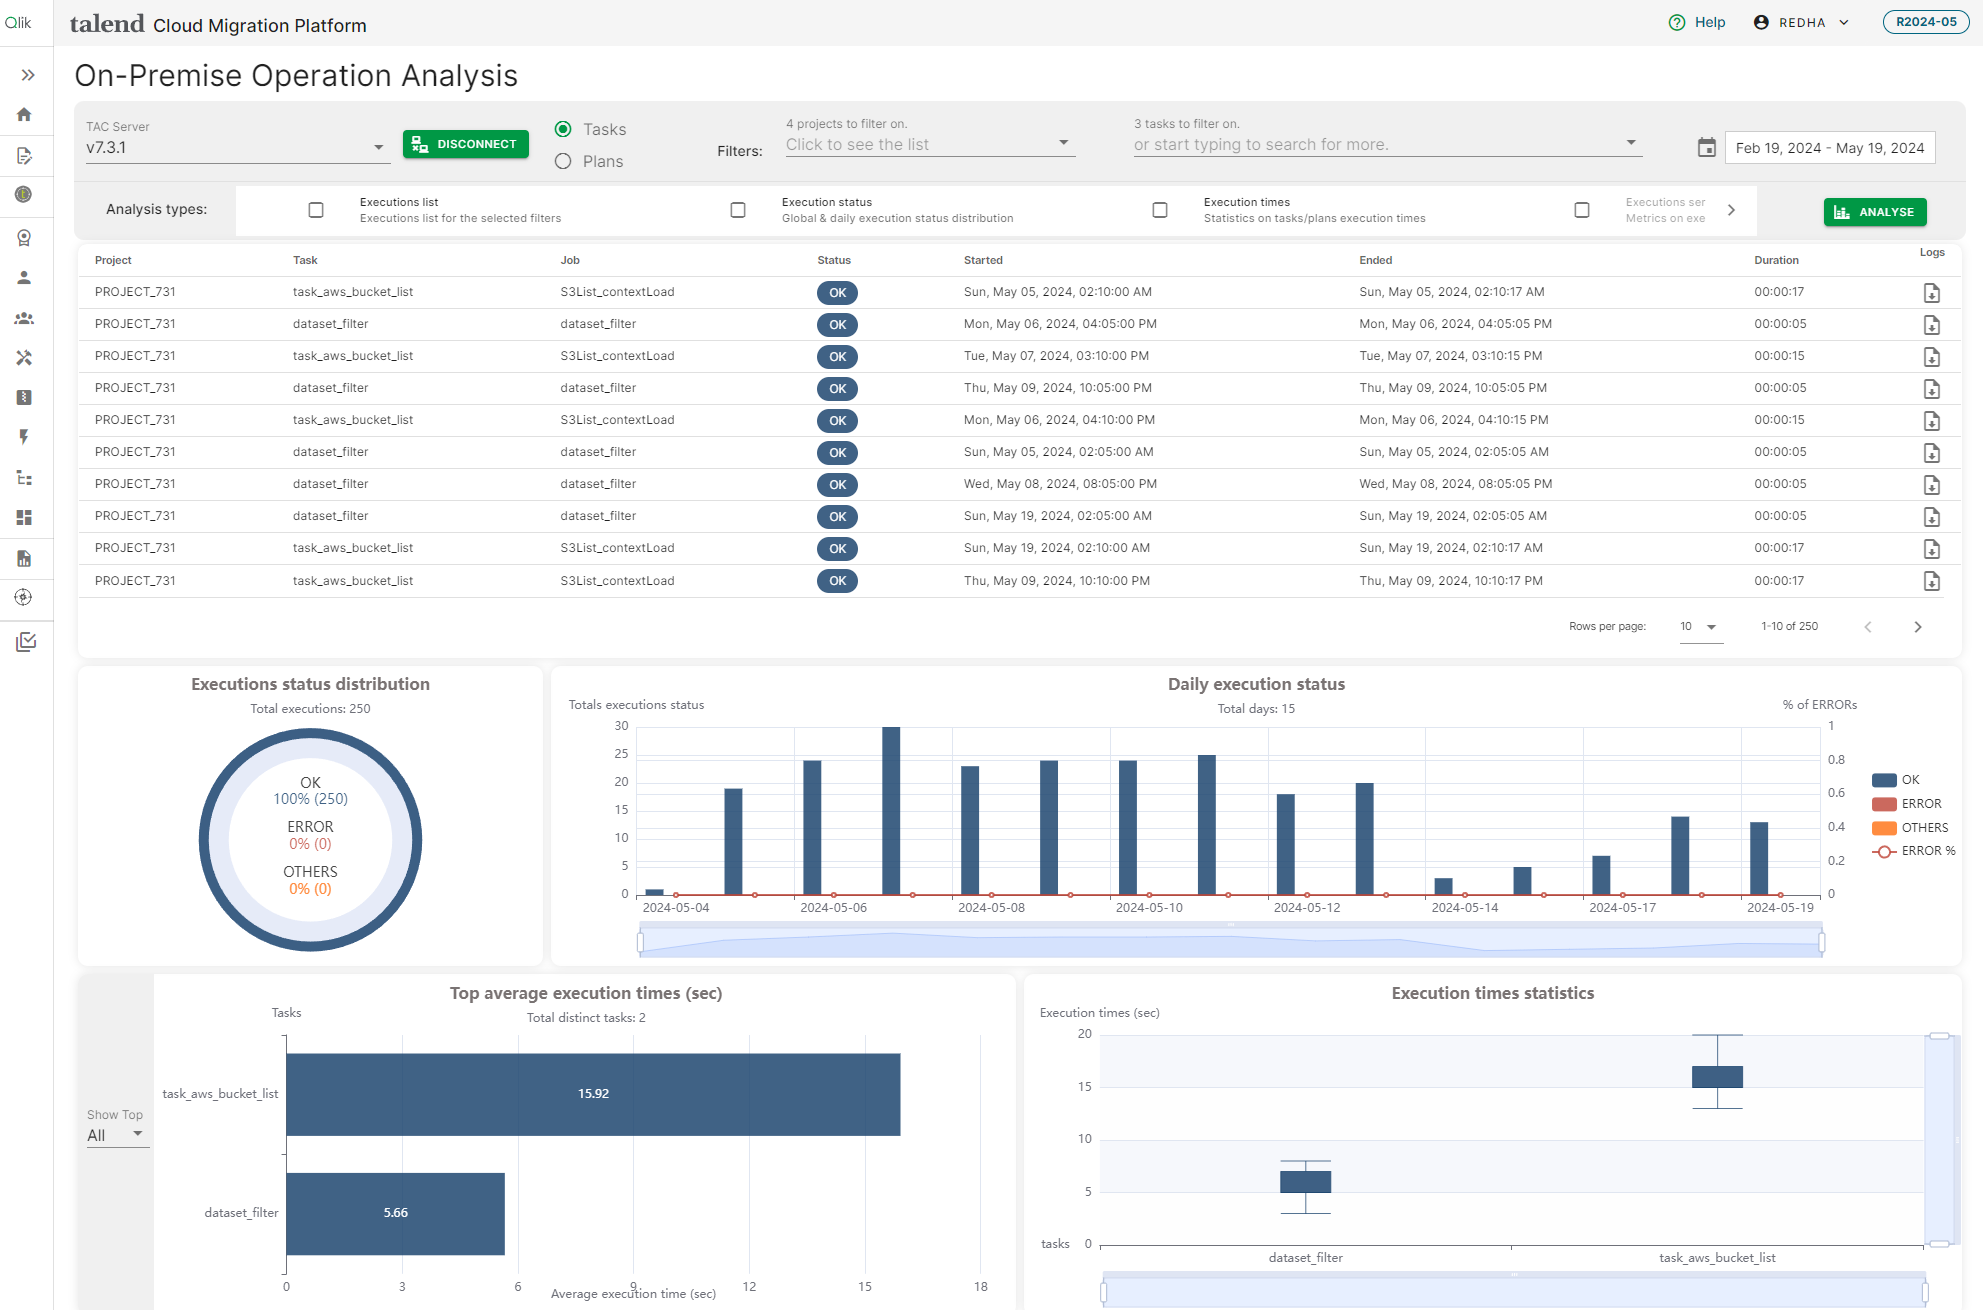
Task: Click the Disconnect button from TAC Server
Action: tap(466, 143)
